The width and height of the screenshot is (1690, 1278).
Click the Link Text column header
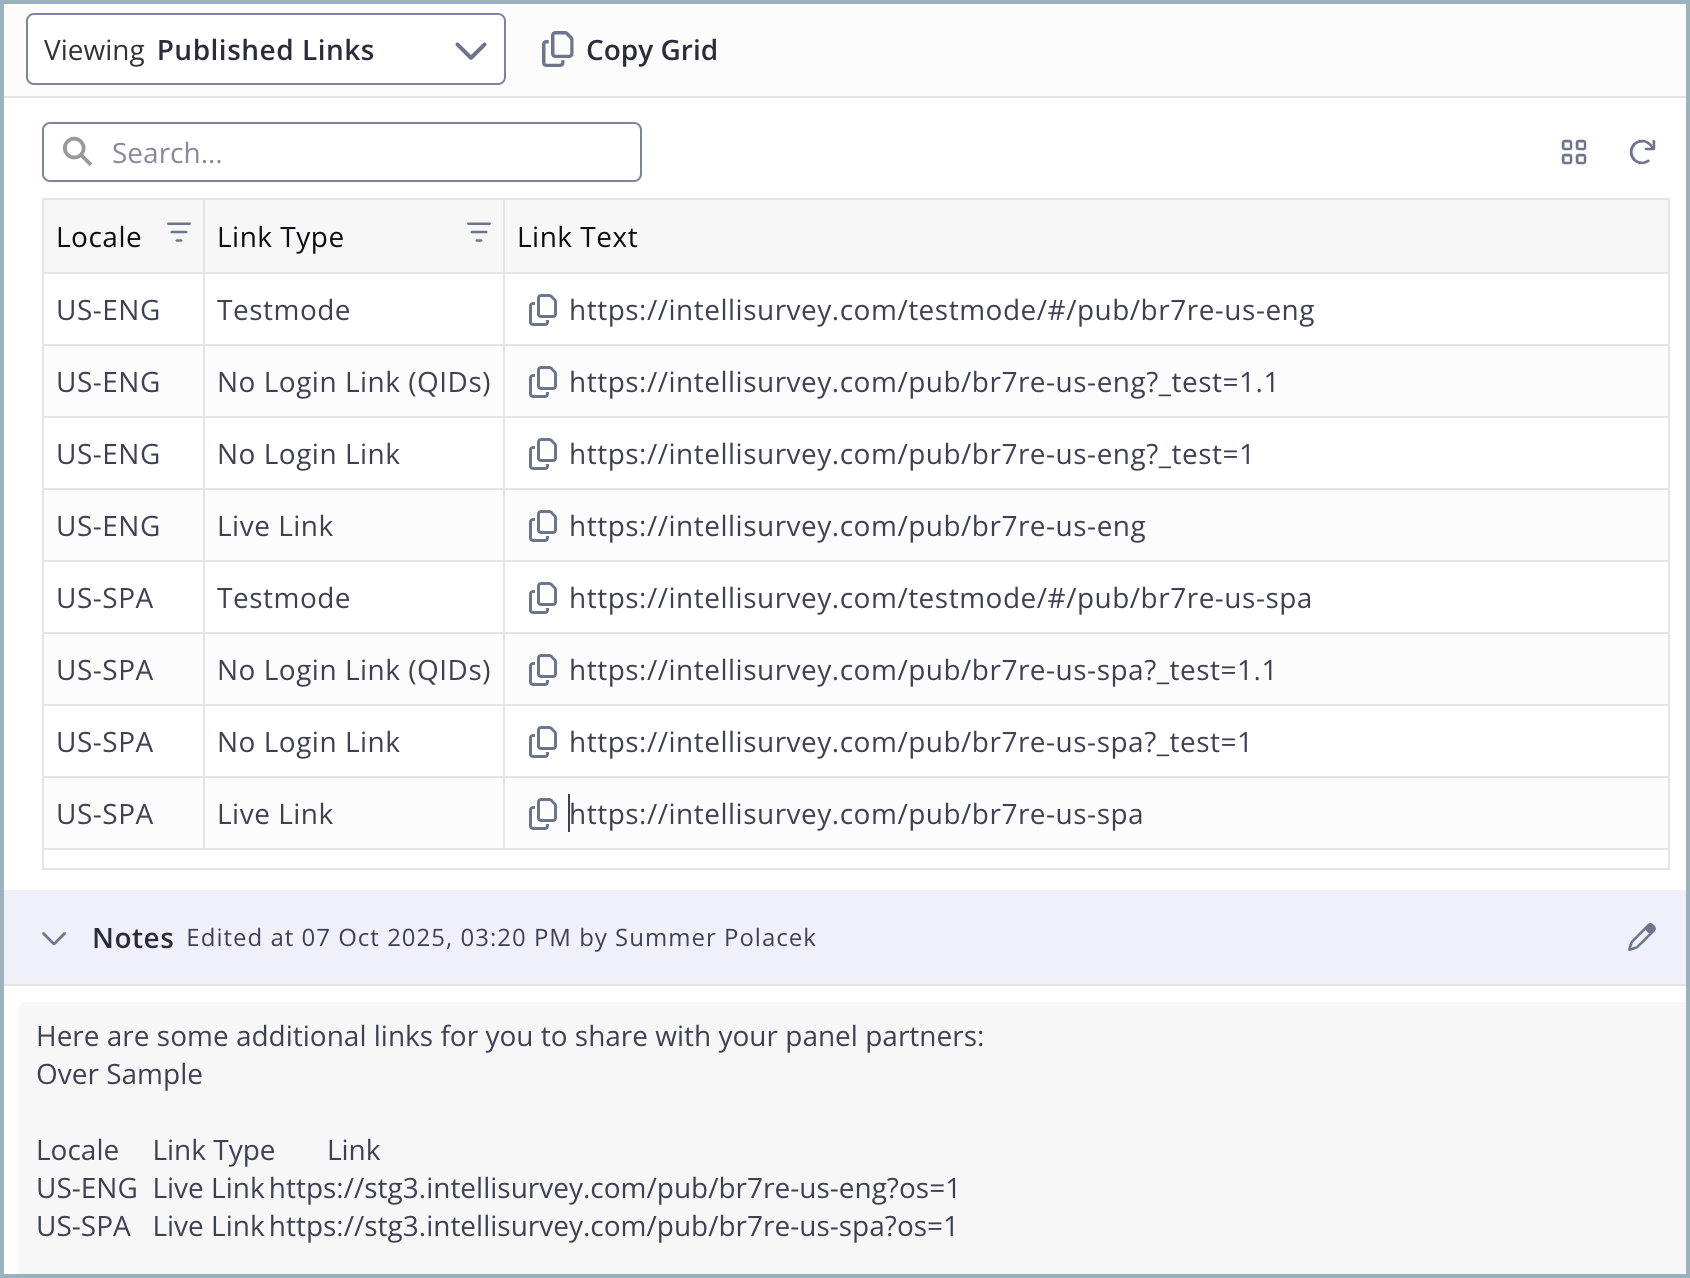pyautogui.click(x=577, y=237)
